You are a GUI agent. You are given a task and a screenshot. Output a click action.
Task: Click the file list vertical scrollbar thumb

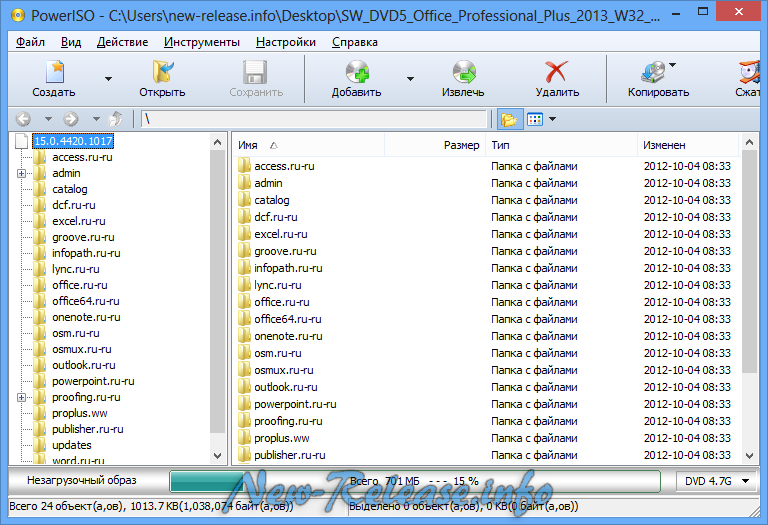coord(749,262)
